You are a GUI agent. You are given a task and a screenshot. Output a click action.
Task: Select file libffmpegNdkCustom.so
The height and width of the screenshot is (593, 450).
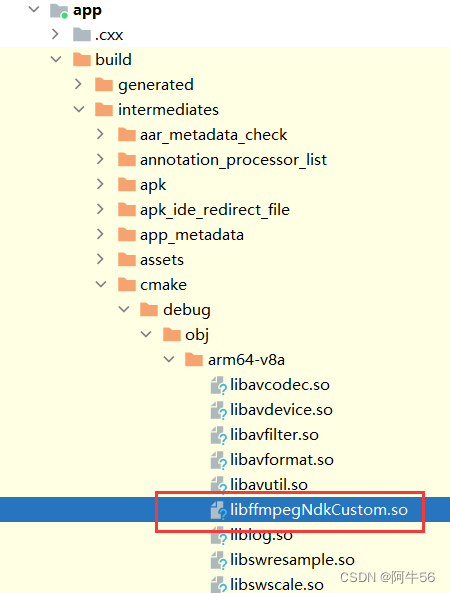[x=319, y=510]
